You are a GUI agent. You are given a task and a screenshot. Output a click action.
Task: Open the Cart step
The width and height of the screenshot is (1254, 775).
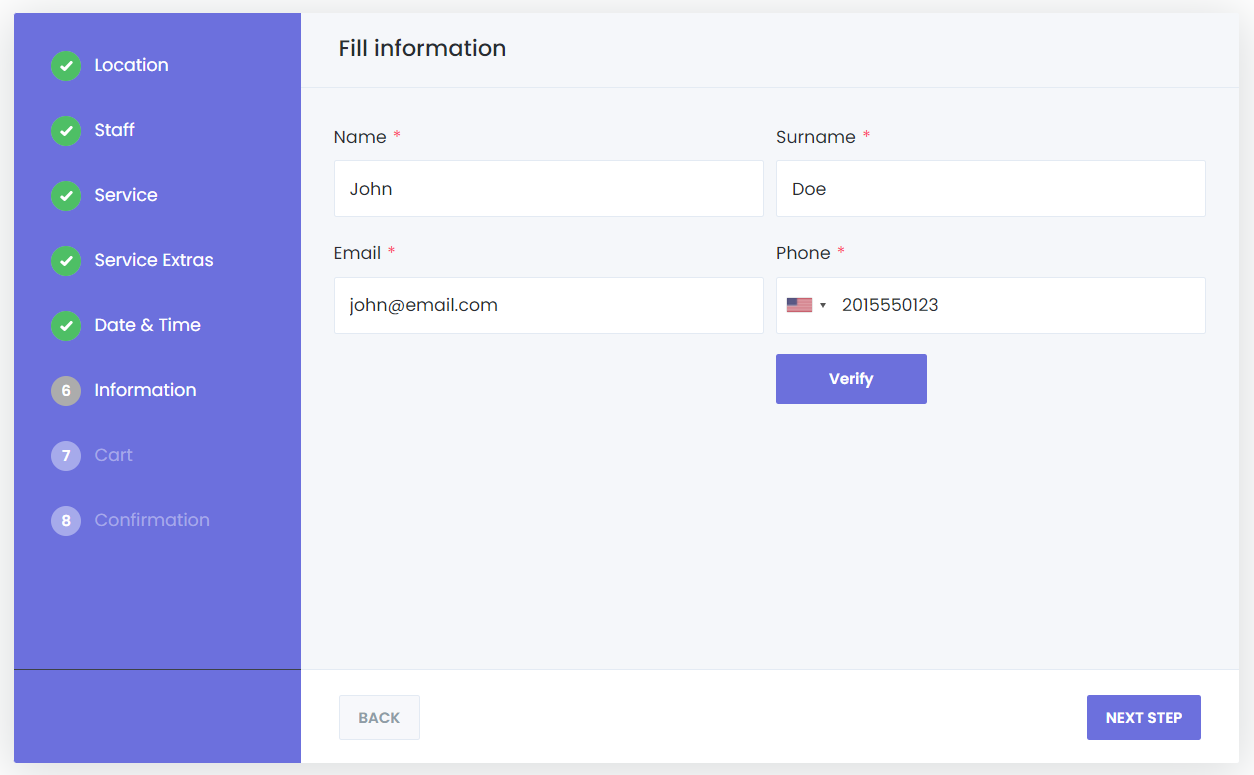[x=113, y=455]
